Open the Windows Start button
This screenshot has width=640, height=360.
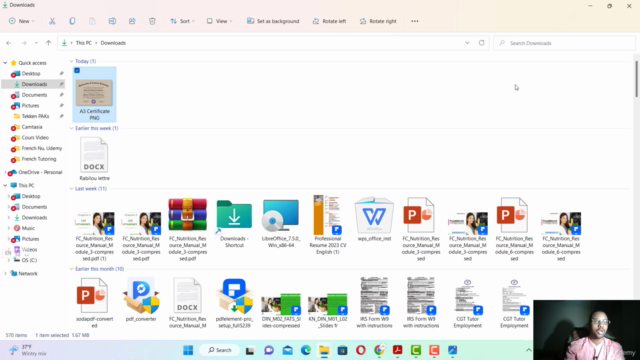(188, 350)
